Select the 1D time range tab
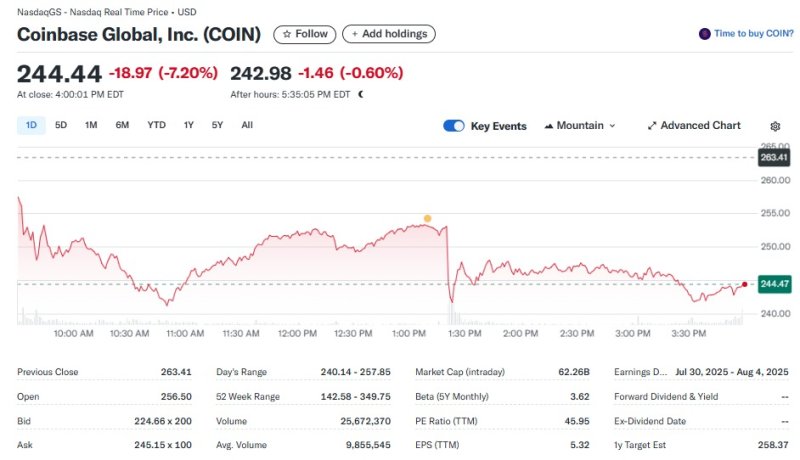Image resolution: width=800 pixels, height=460 pixels. [x=31, y=125]
